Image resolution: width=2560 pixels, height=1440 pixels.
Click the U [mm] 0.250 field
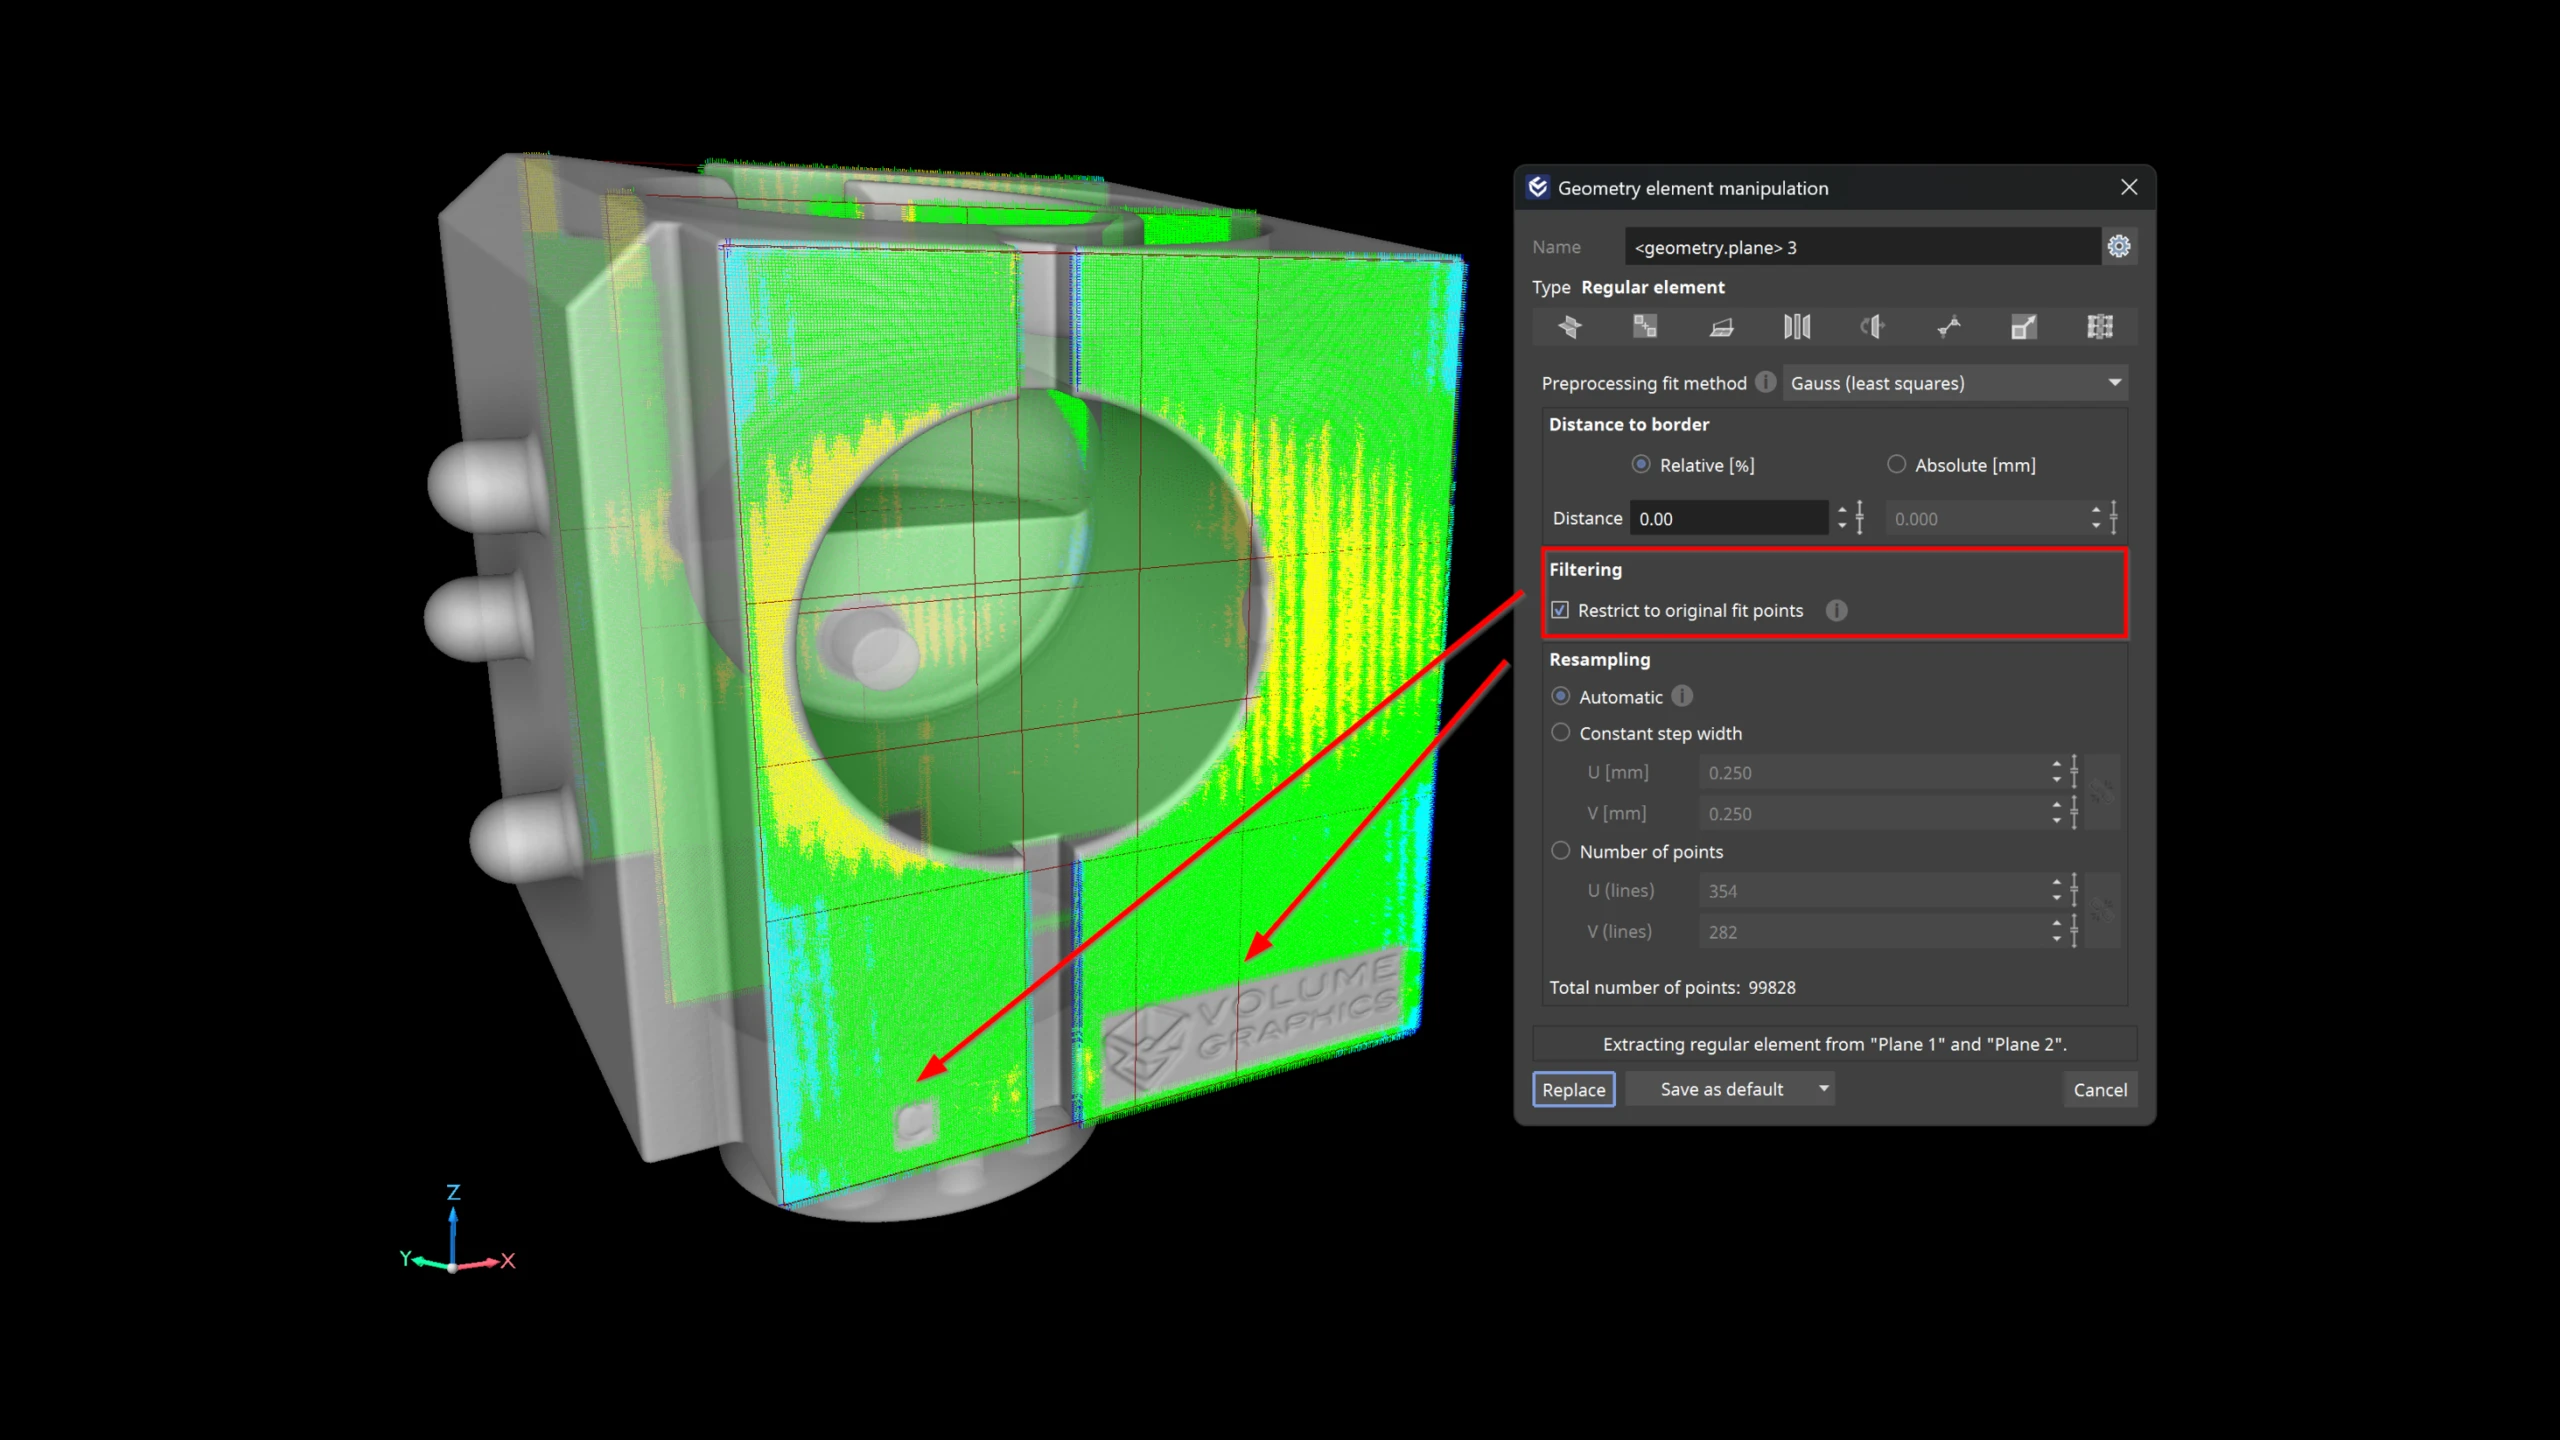tap(1872, 772)
